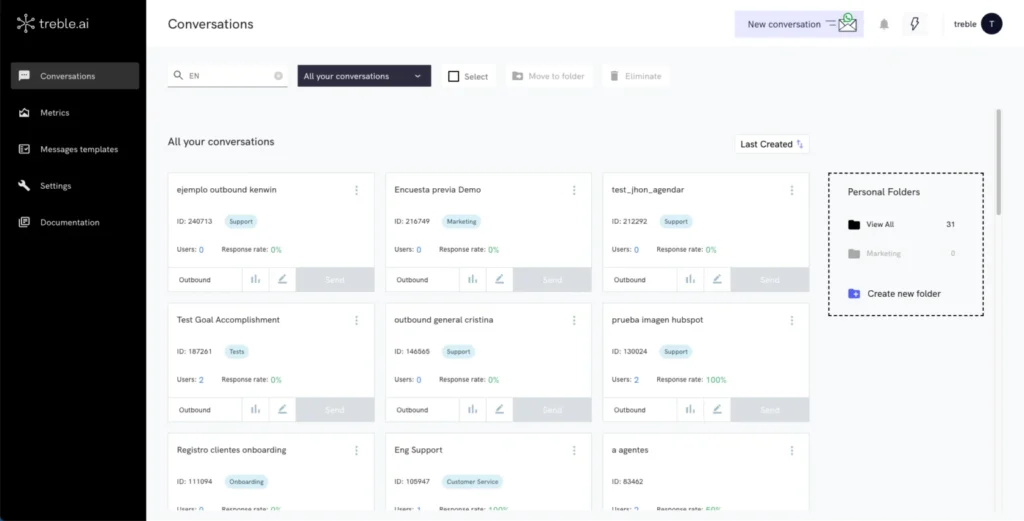Open metrics chart for ejemplo outbound kenwin
The height and width of the screenshot is (521, 1024).
tap(255, 280)
